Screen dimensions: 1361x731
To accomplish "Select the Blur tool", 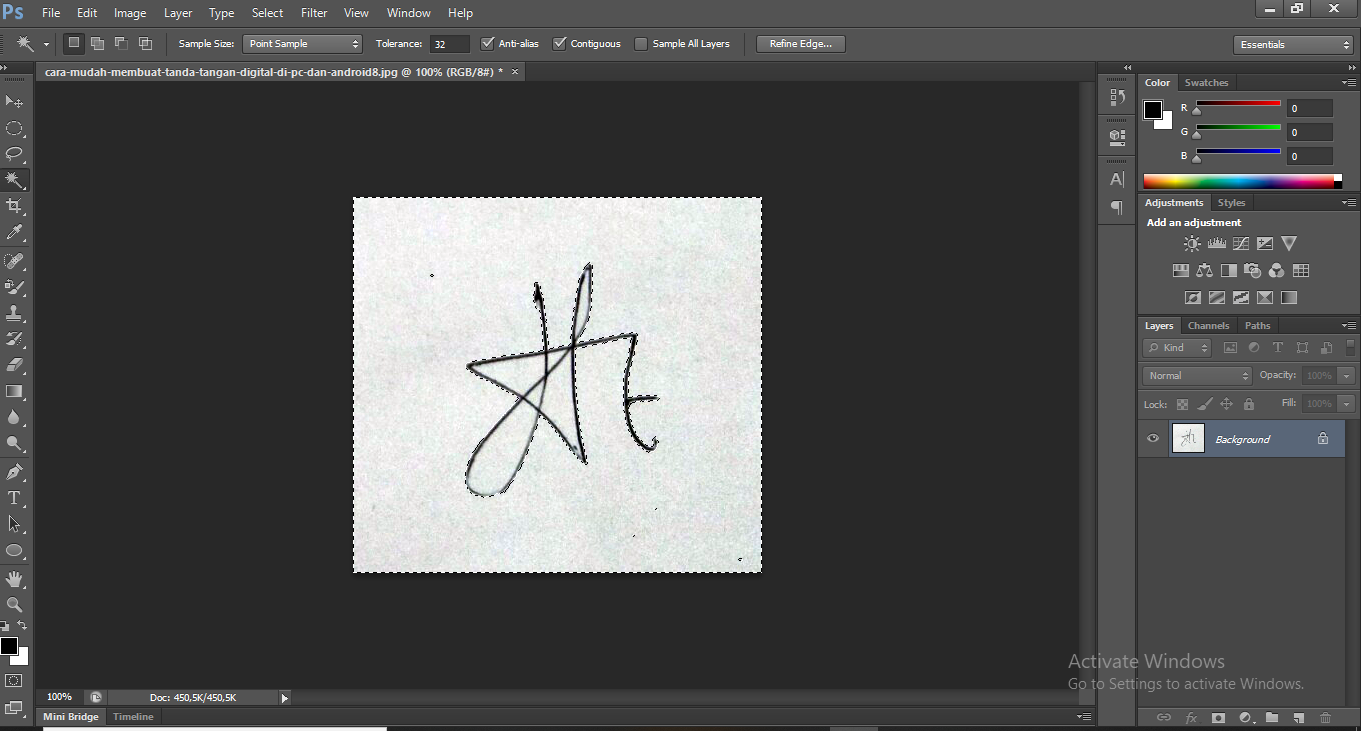I will coord(14,417).
